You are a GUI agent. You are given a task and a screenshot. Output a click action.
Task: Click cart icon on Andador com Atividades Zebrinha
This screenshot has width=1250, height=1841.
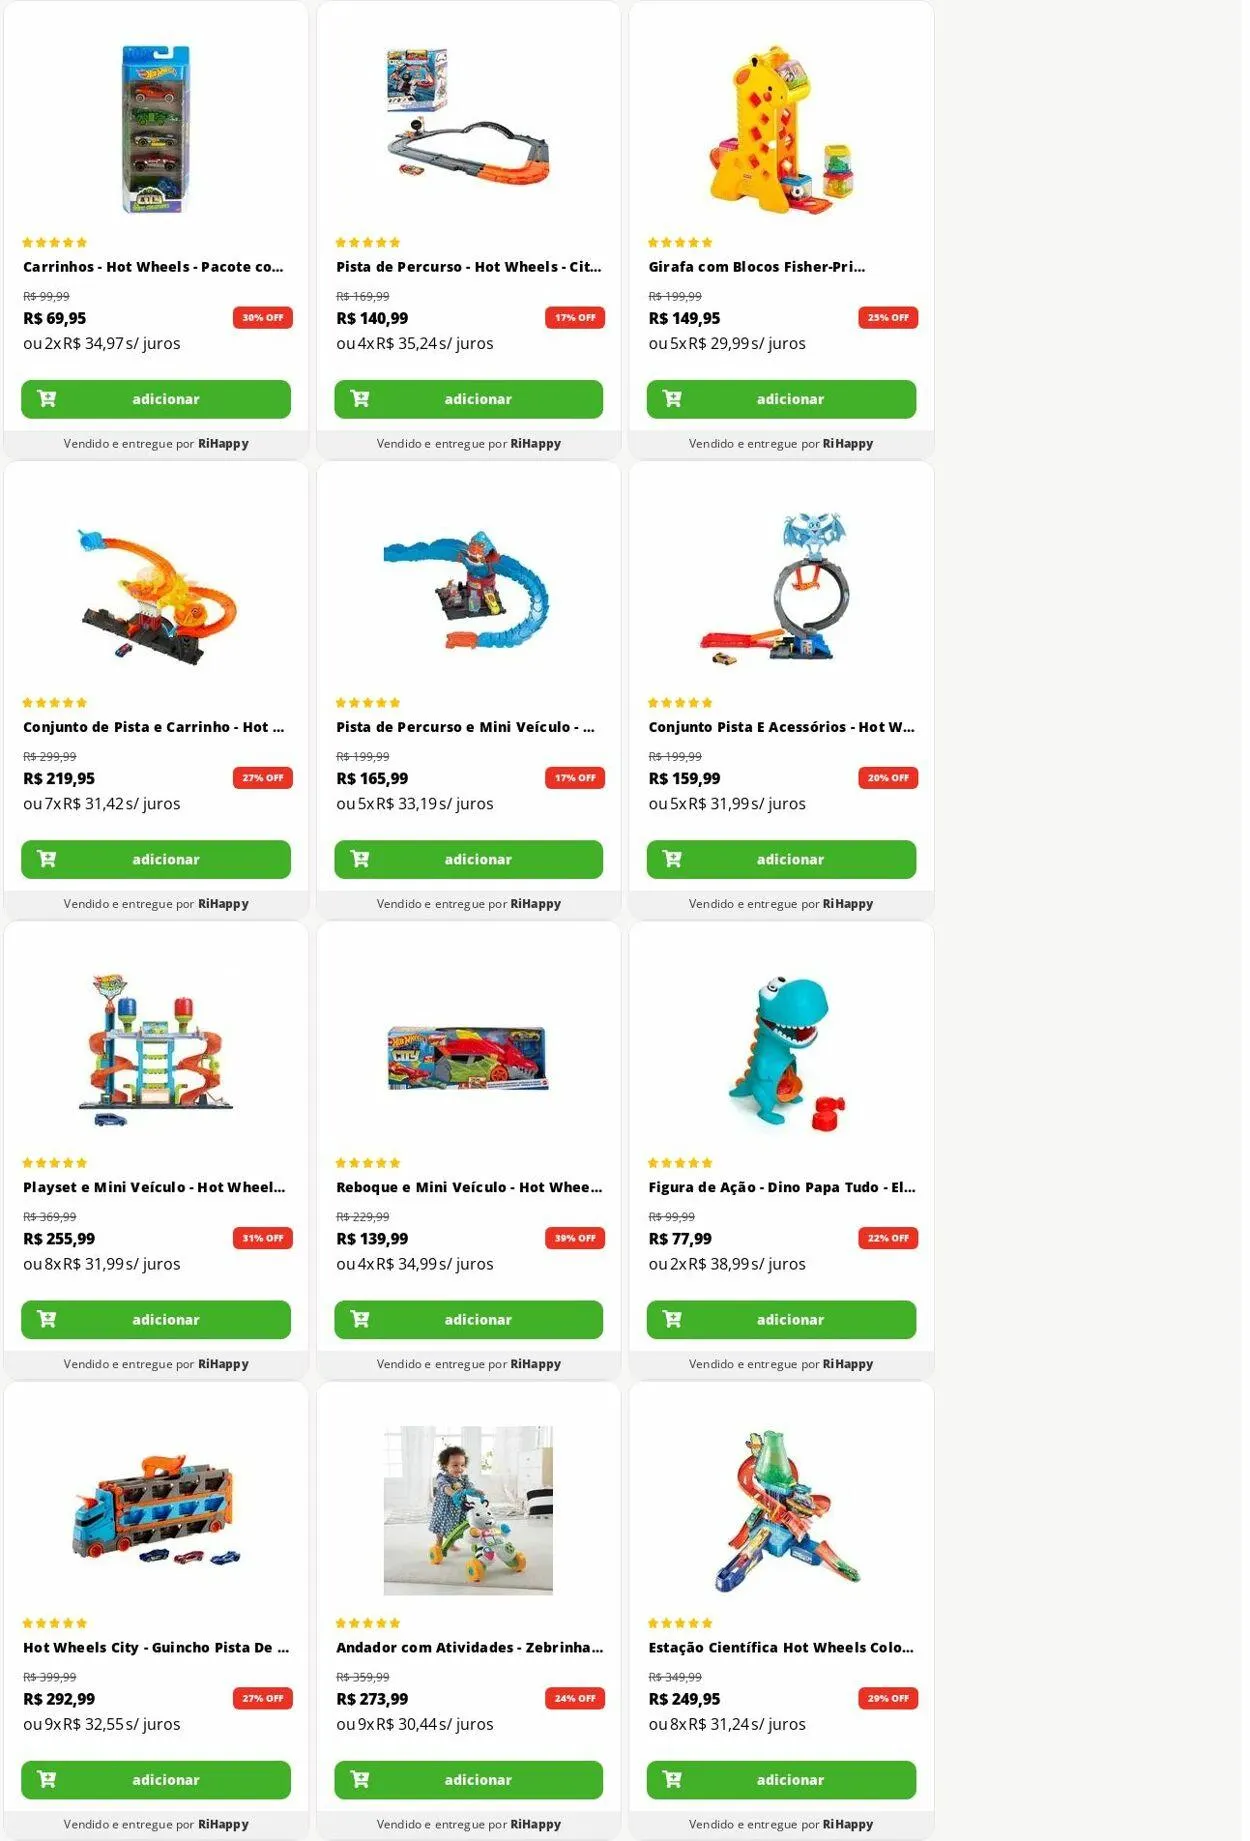[360, 1779]
